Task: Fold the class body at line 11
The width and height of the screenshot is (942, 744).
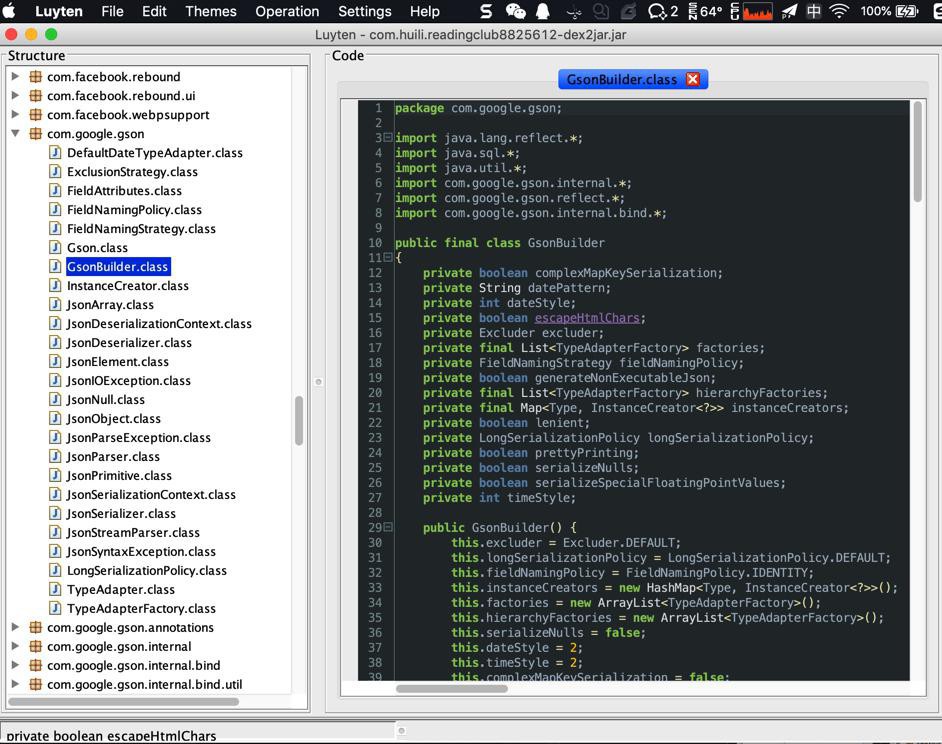Action: pyautogui.click(x=387, y=258)
